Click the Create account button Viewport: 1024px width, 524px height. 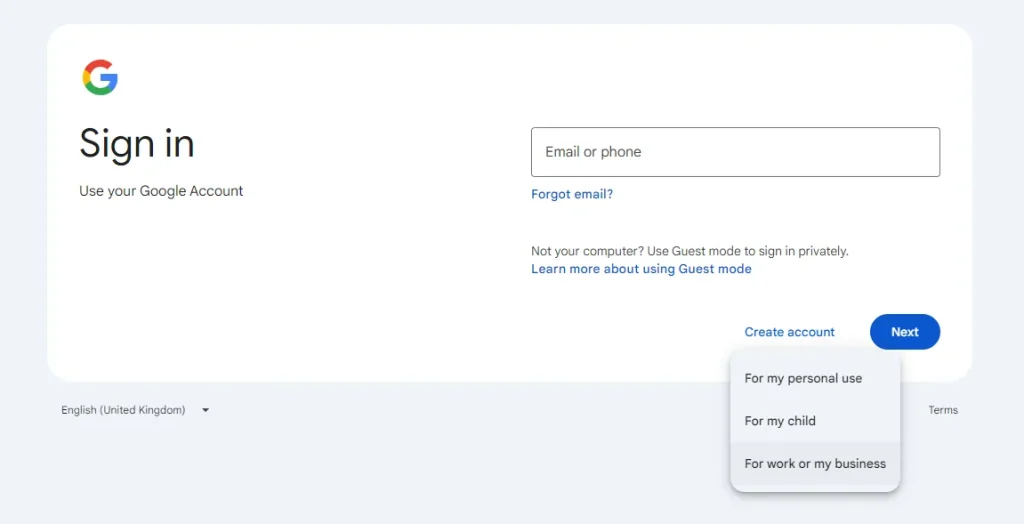point(790,332)
